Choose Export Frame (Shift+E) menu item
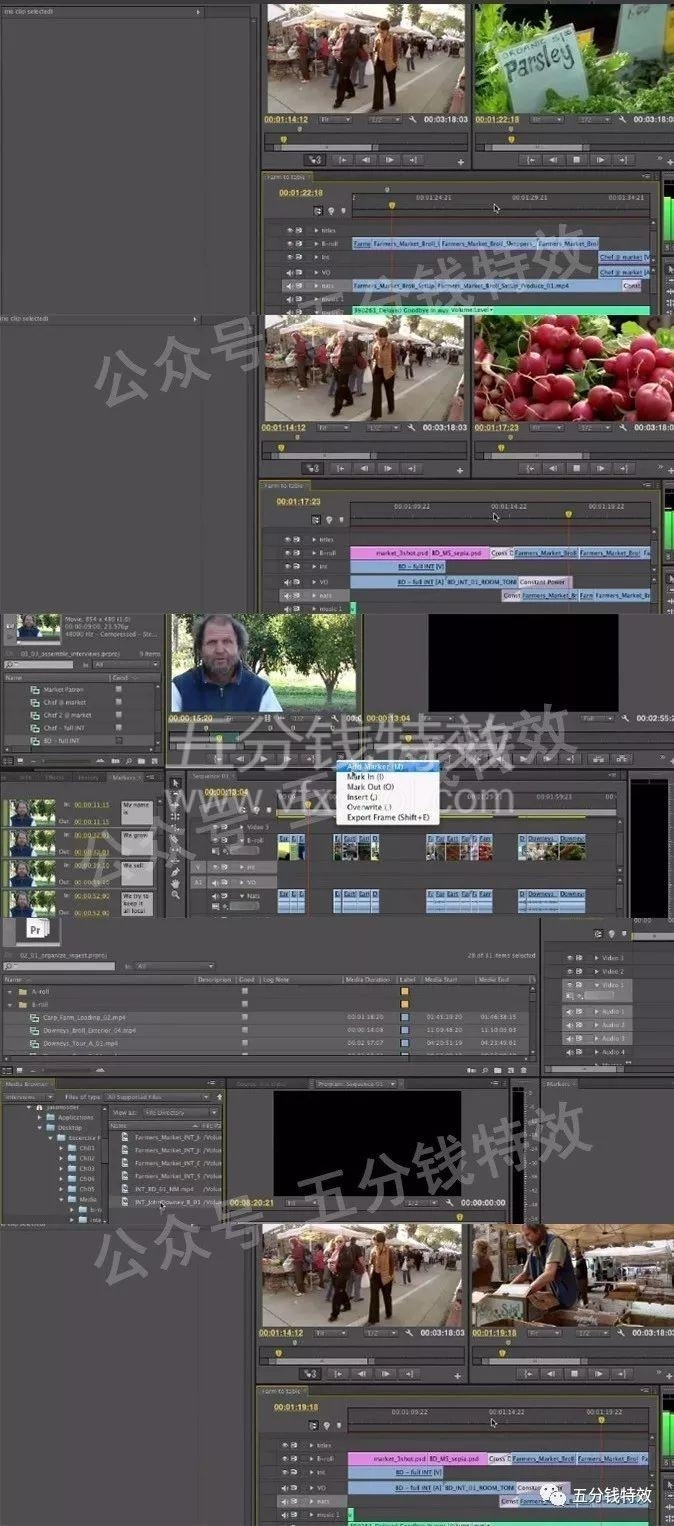674x1526 pixels. tap(388, 817)
